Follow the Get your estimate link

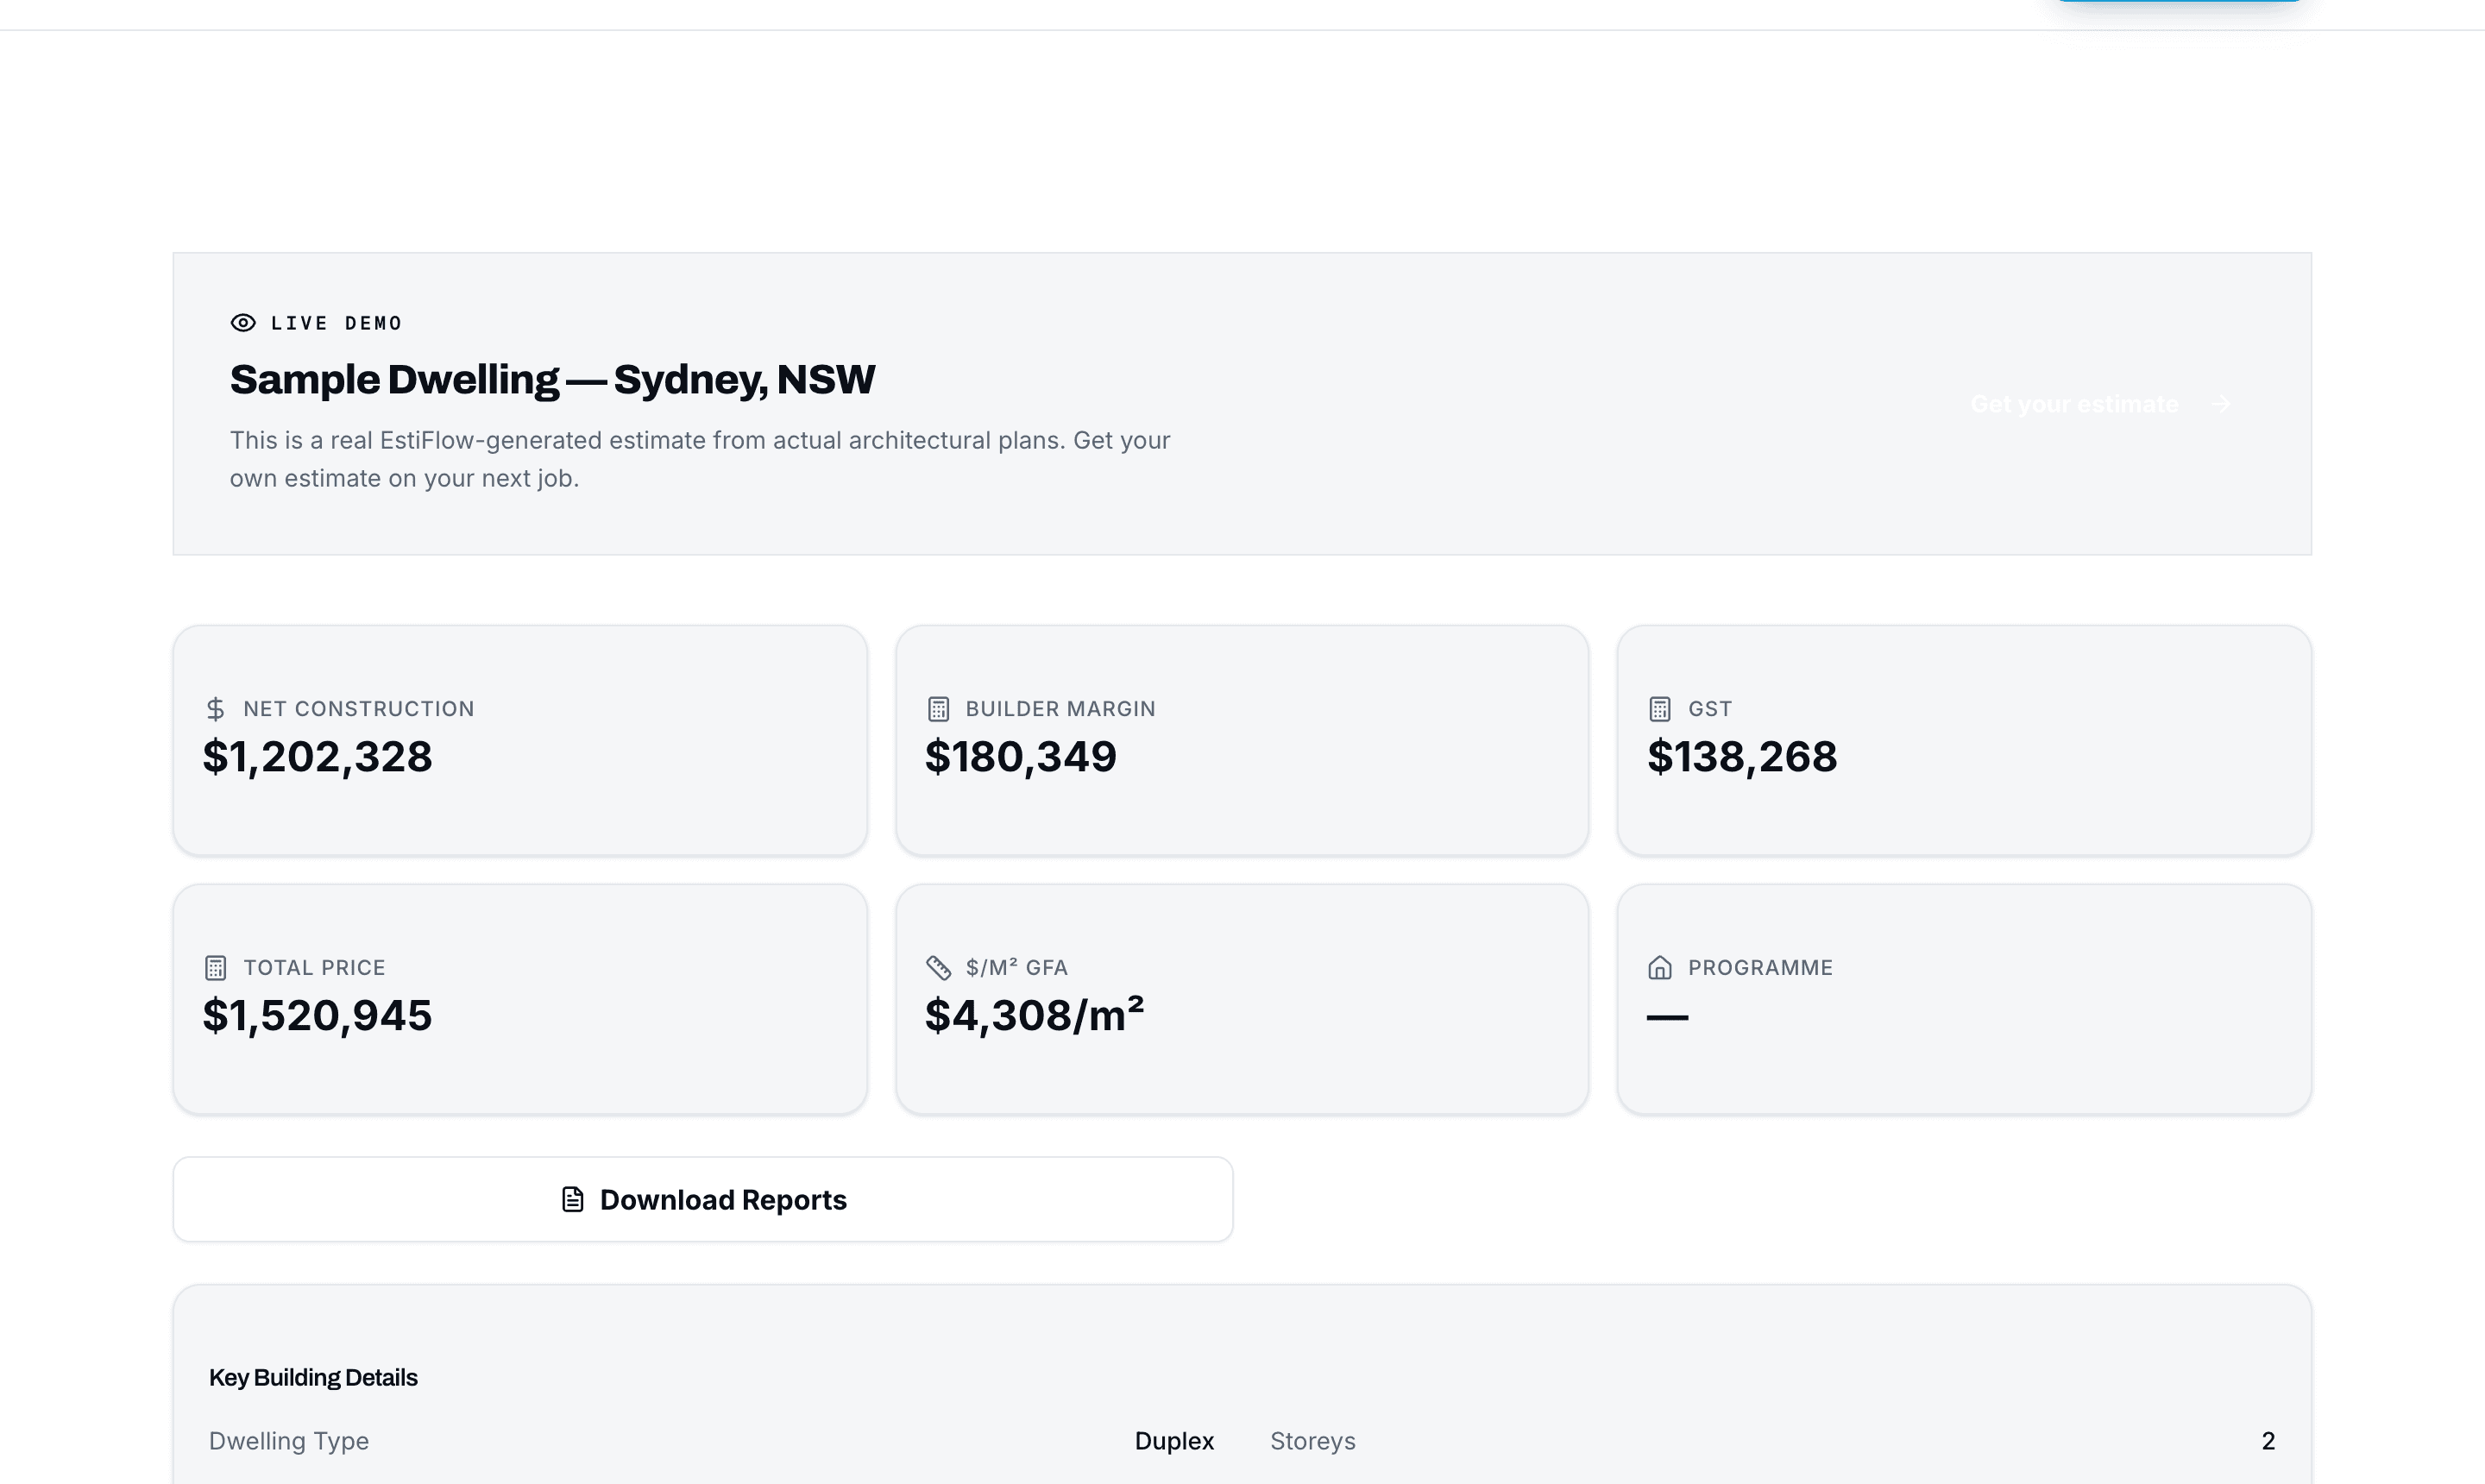[2101, 404]
